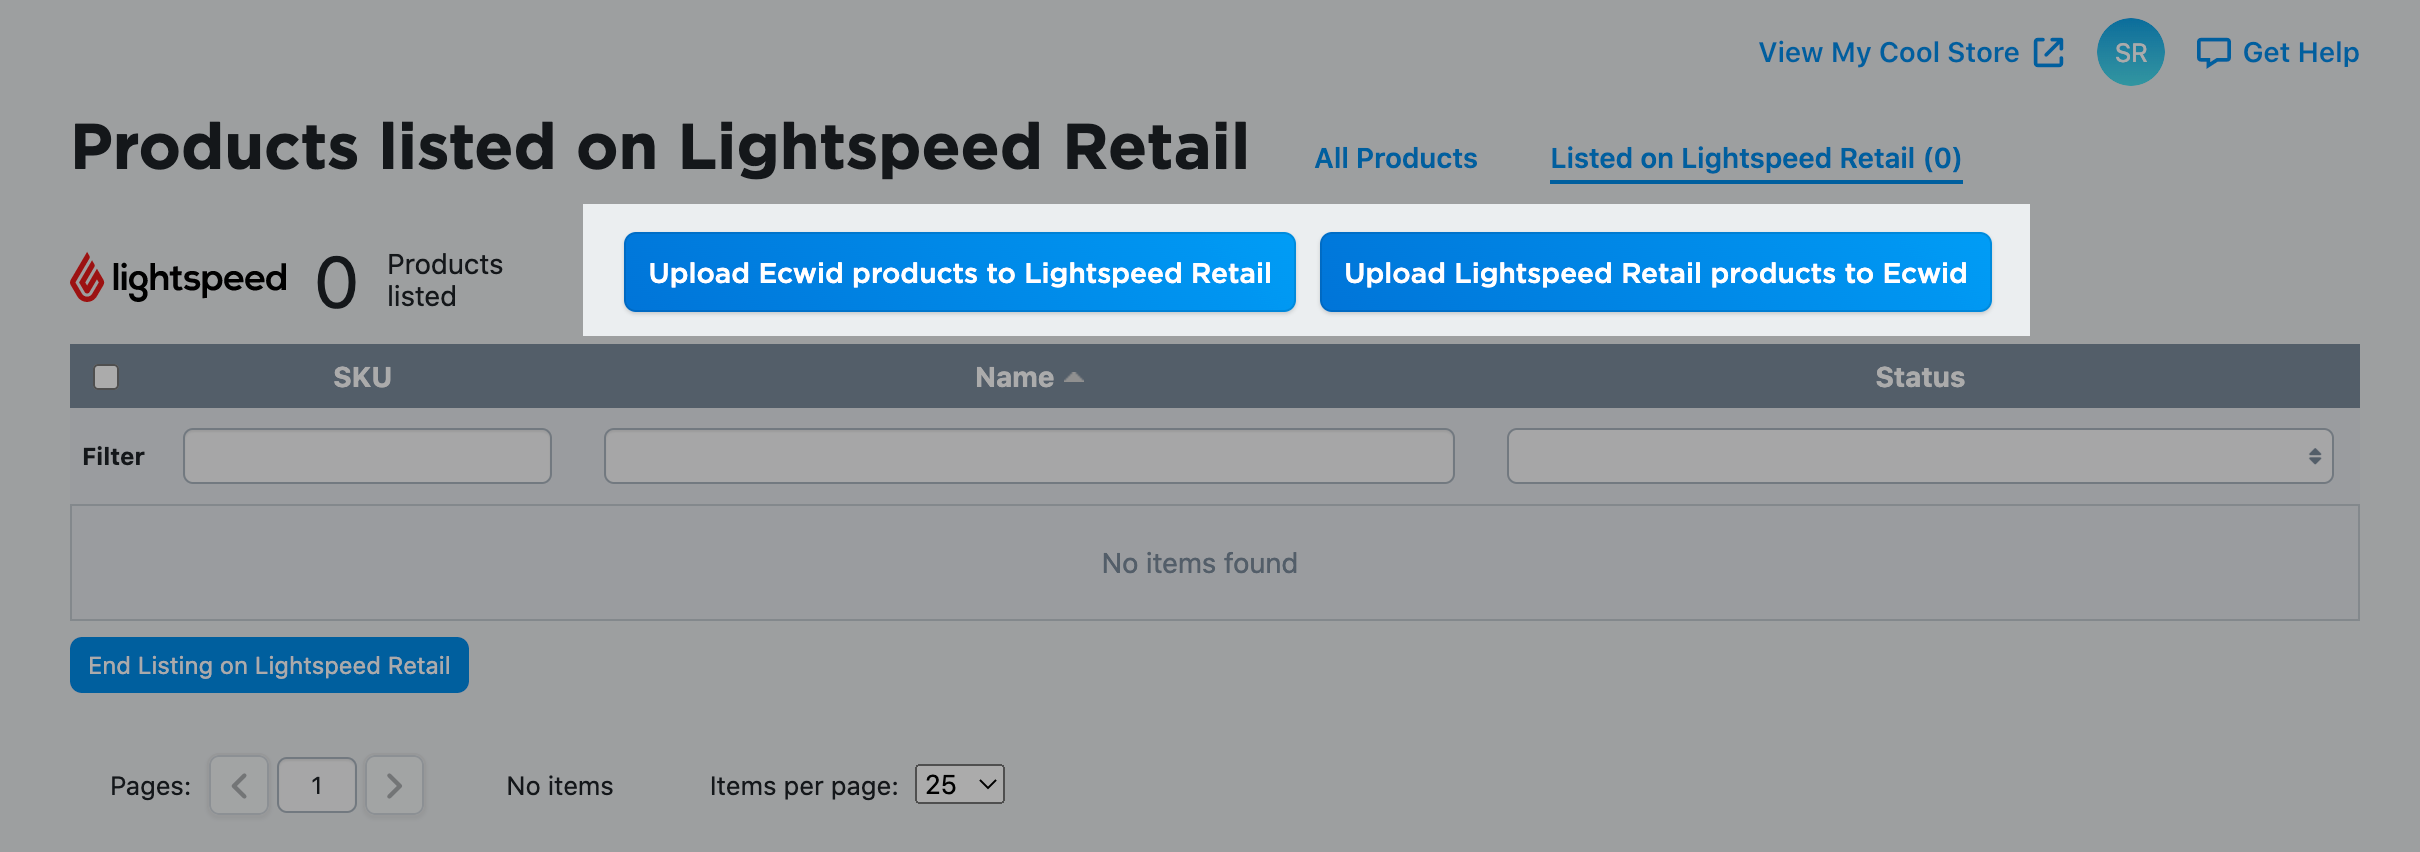Click the page number 1 box
This screenshot has width=2420, height=852.
pos(317,785)
